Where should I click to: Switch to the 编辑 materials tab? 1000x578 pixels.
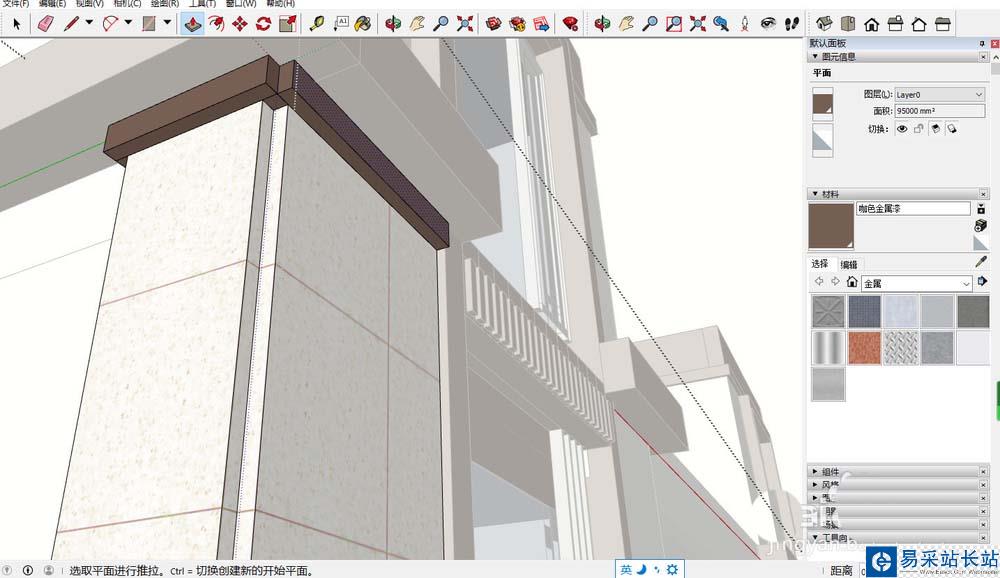(x=849, y=264)
